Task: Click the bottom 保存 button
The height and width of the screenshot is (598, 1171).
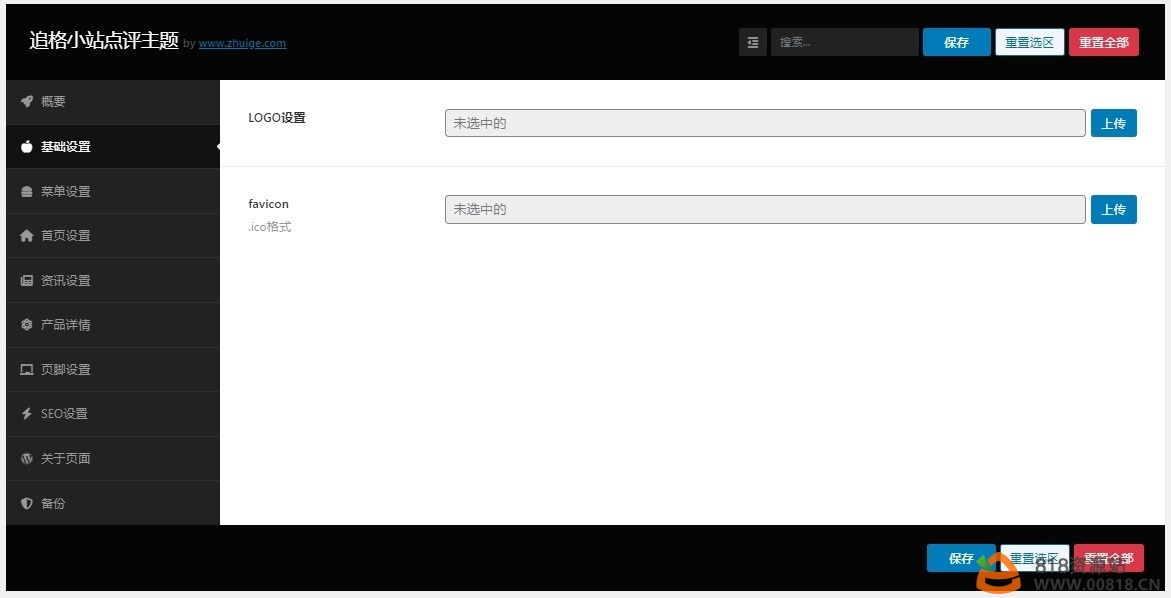Action: click(961, 558)
